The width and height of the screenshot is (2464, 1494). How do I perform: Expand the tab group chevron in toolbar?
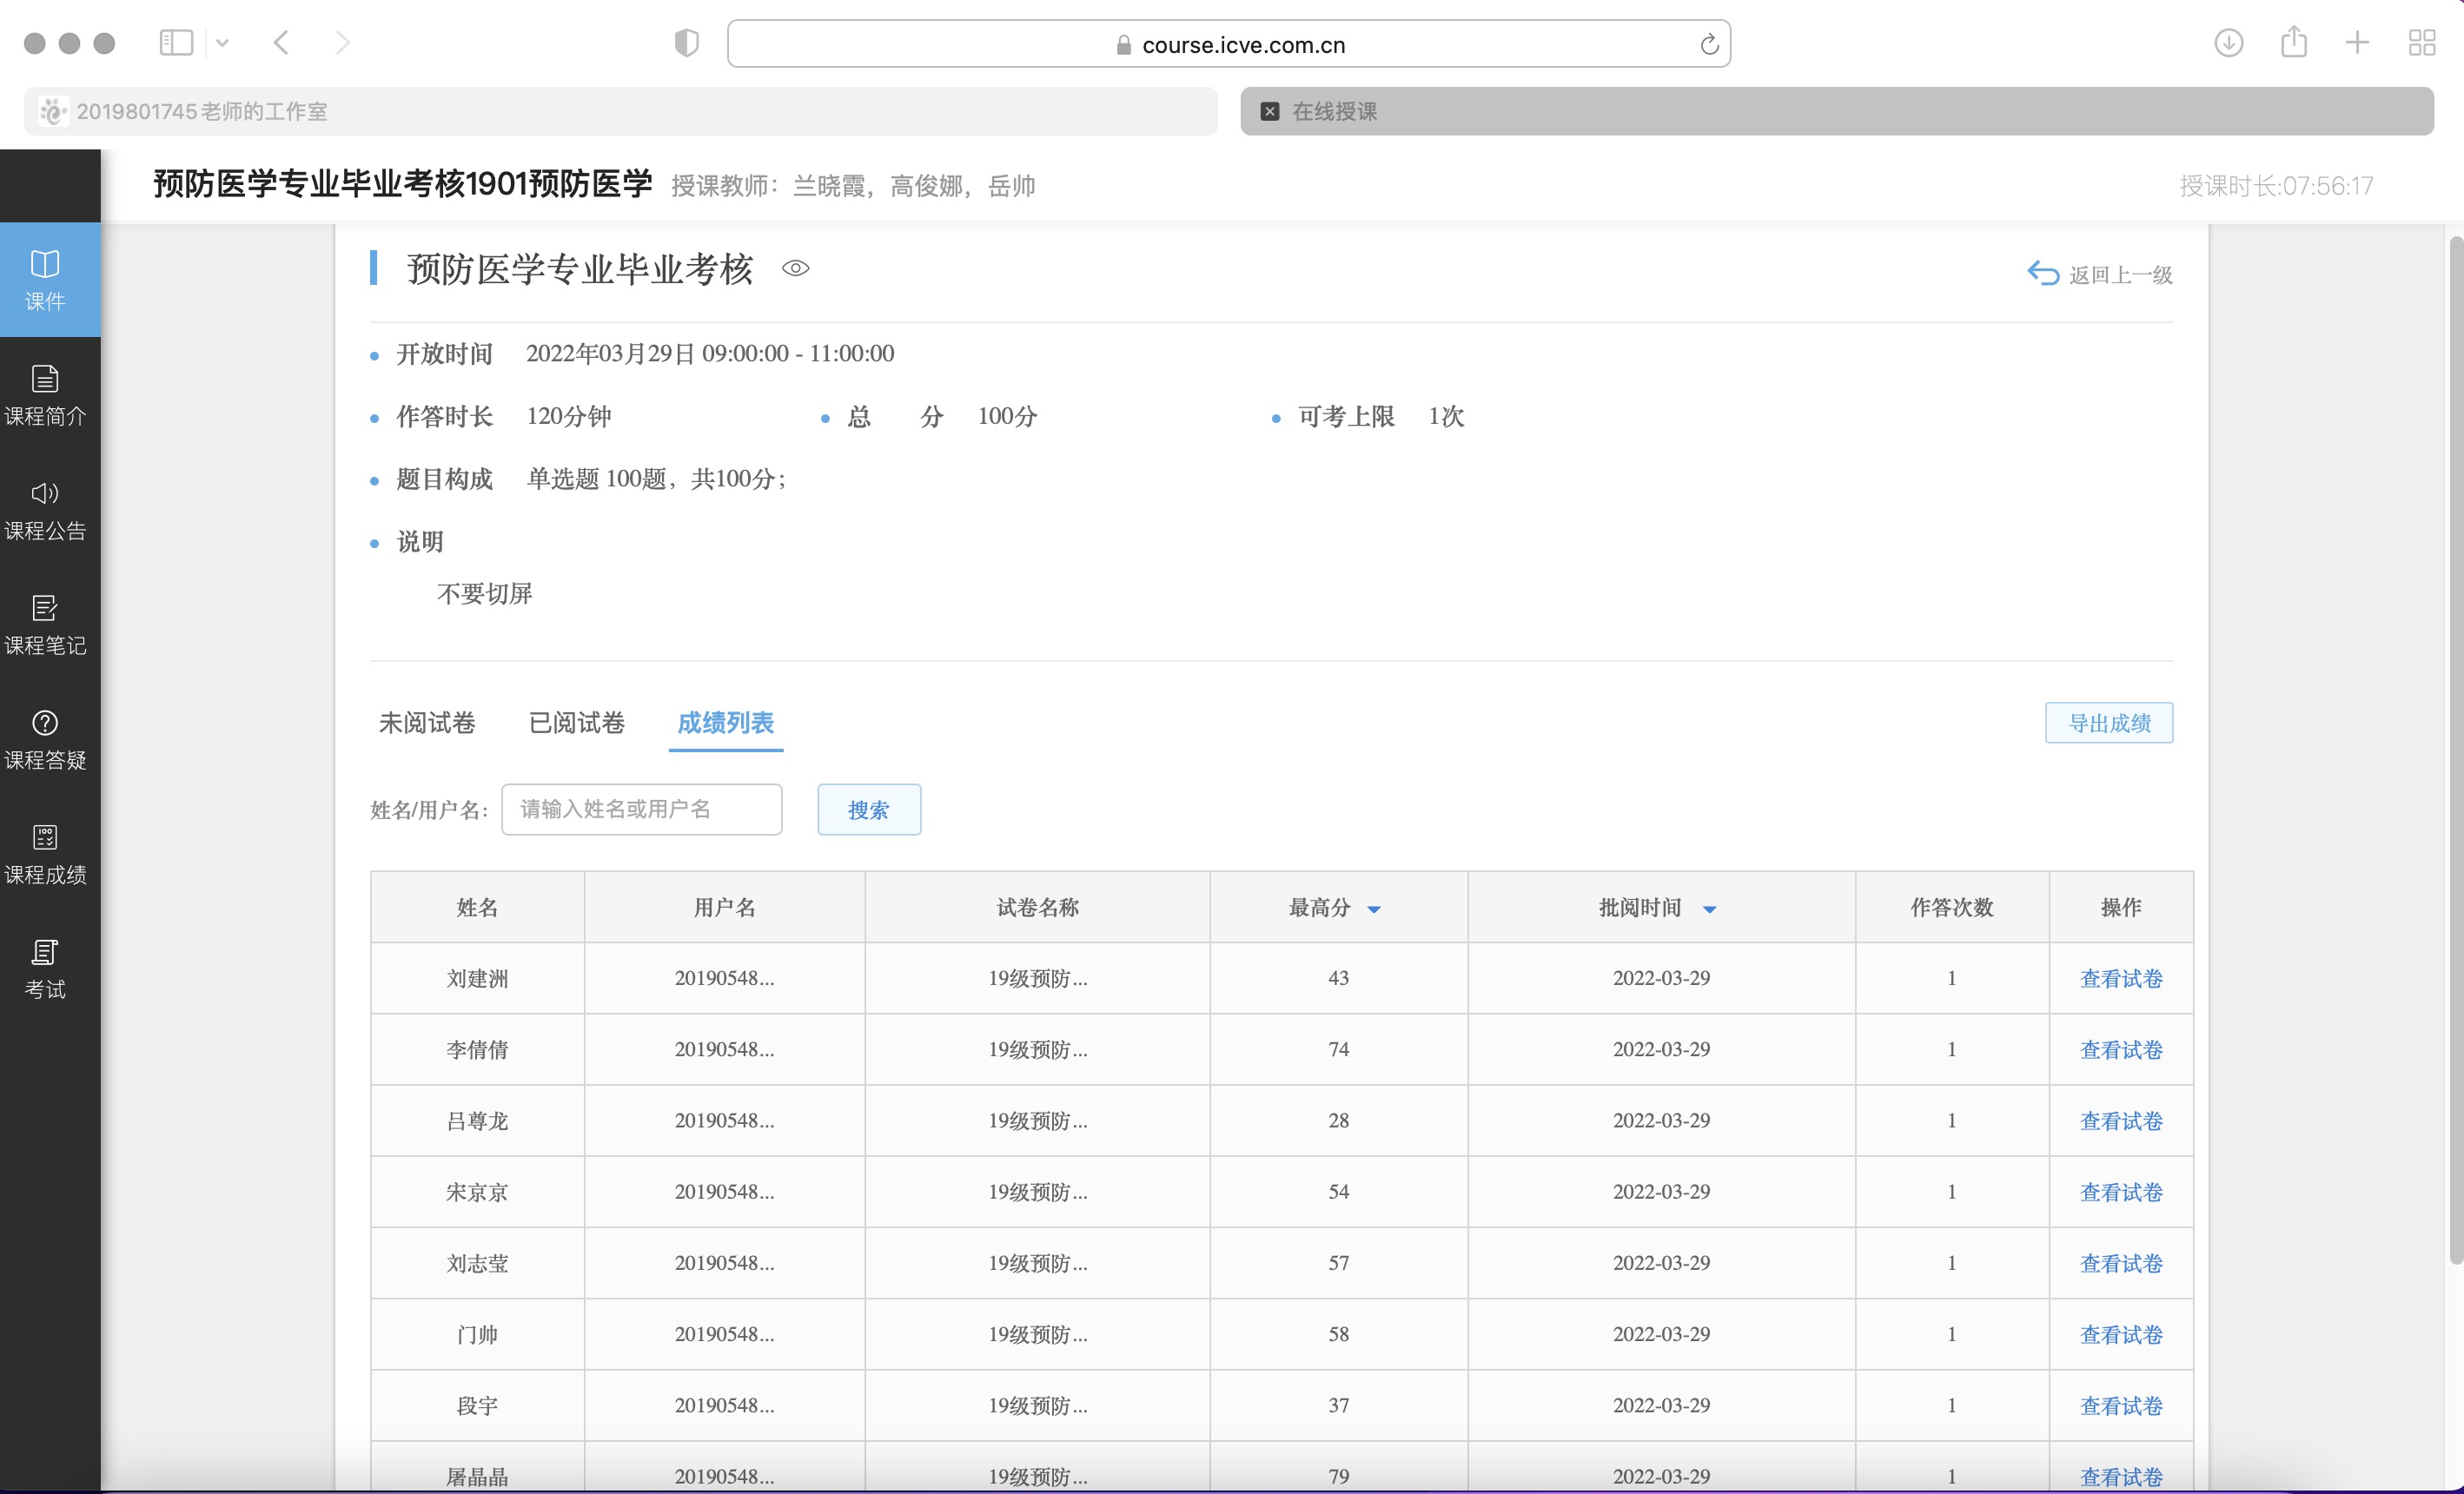pos(223,43)
